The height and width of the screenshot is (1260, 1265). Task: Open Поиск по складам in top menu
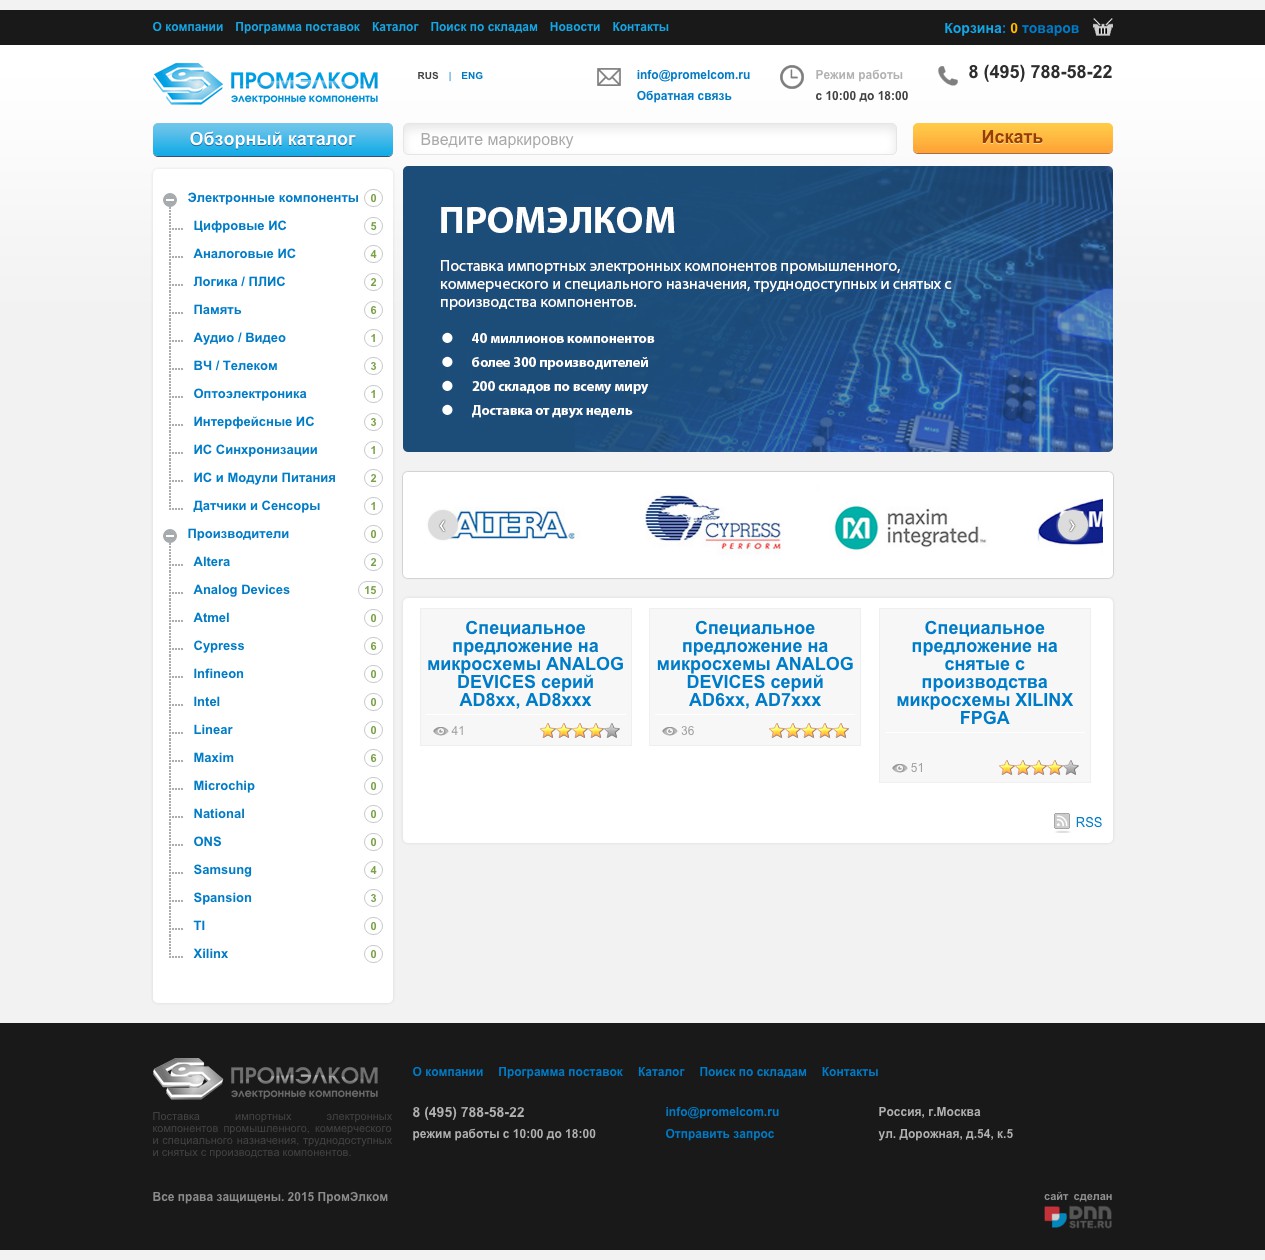tap(484, 27)
